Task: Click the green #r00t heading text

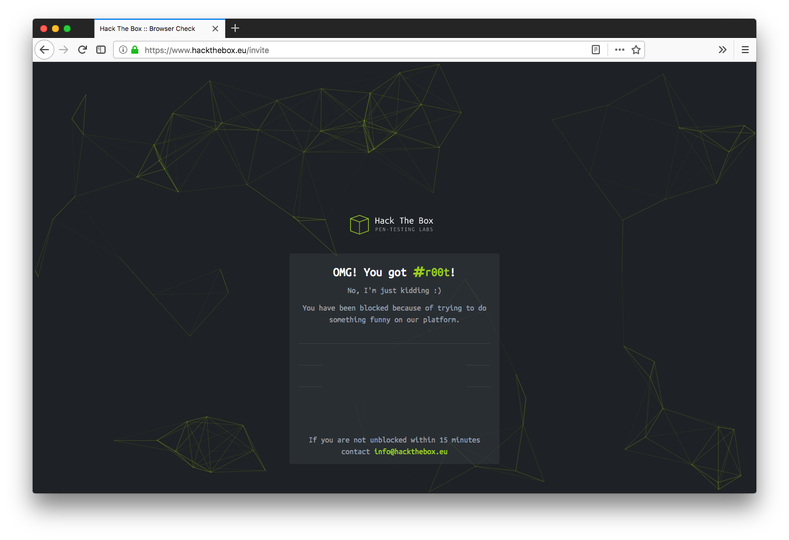Action: point(431,272)
